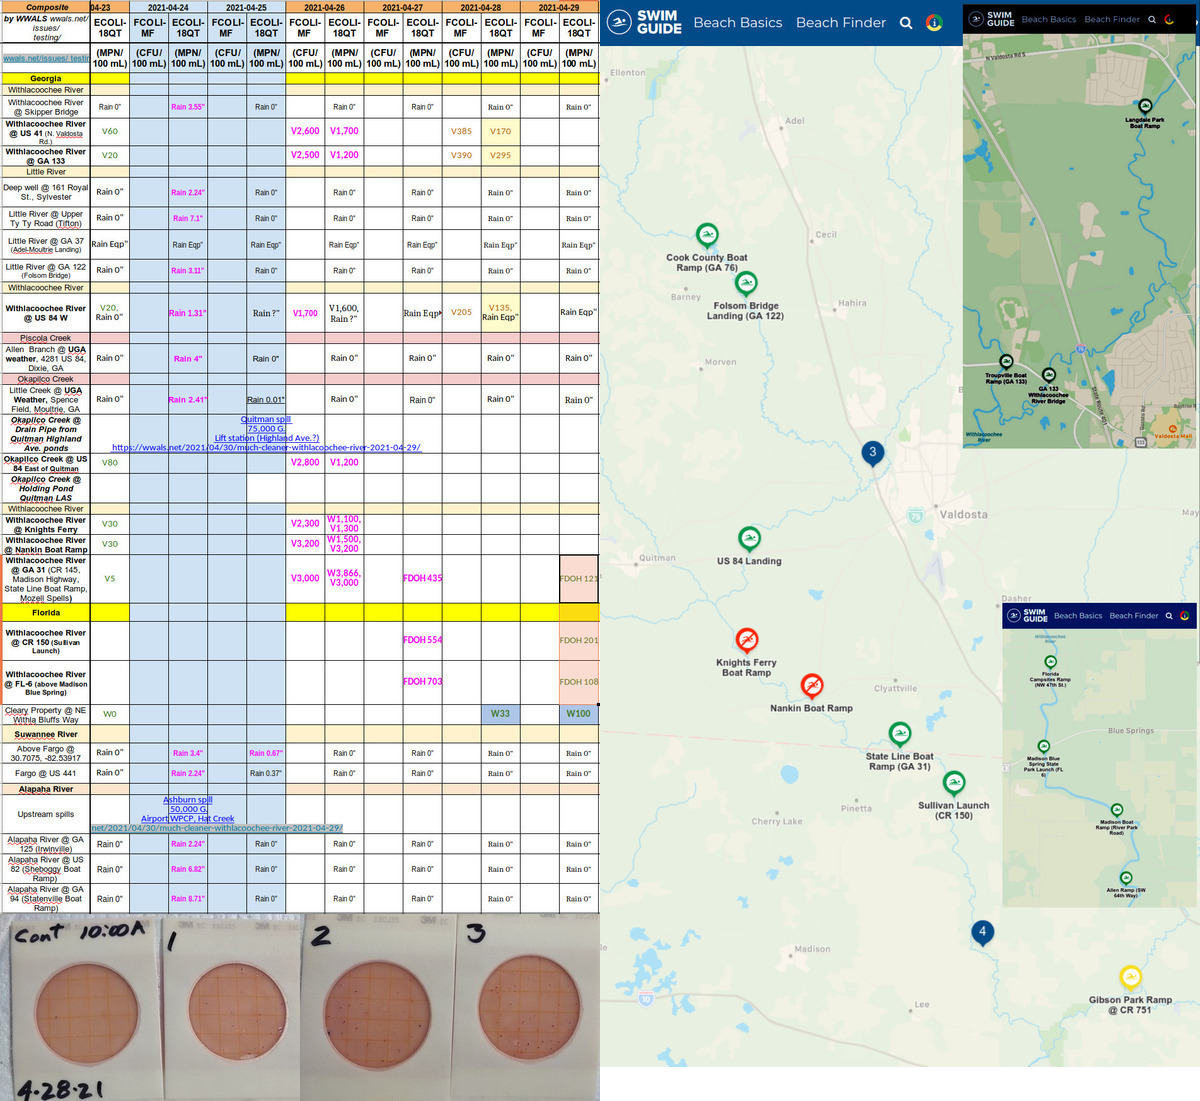Select the blue cell reading W100
This screenshot has height=1101, width=1200.
coord(579,714)
